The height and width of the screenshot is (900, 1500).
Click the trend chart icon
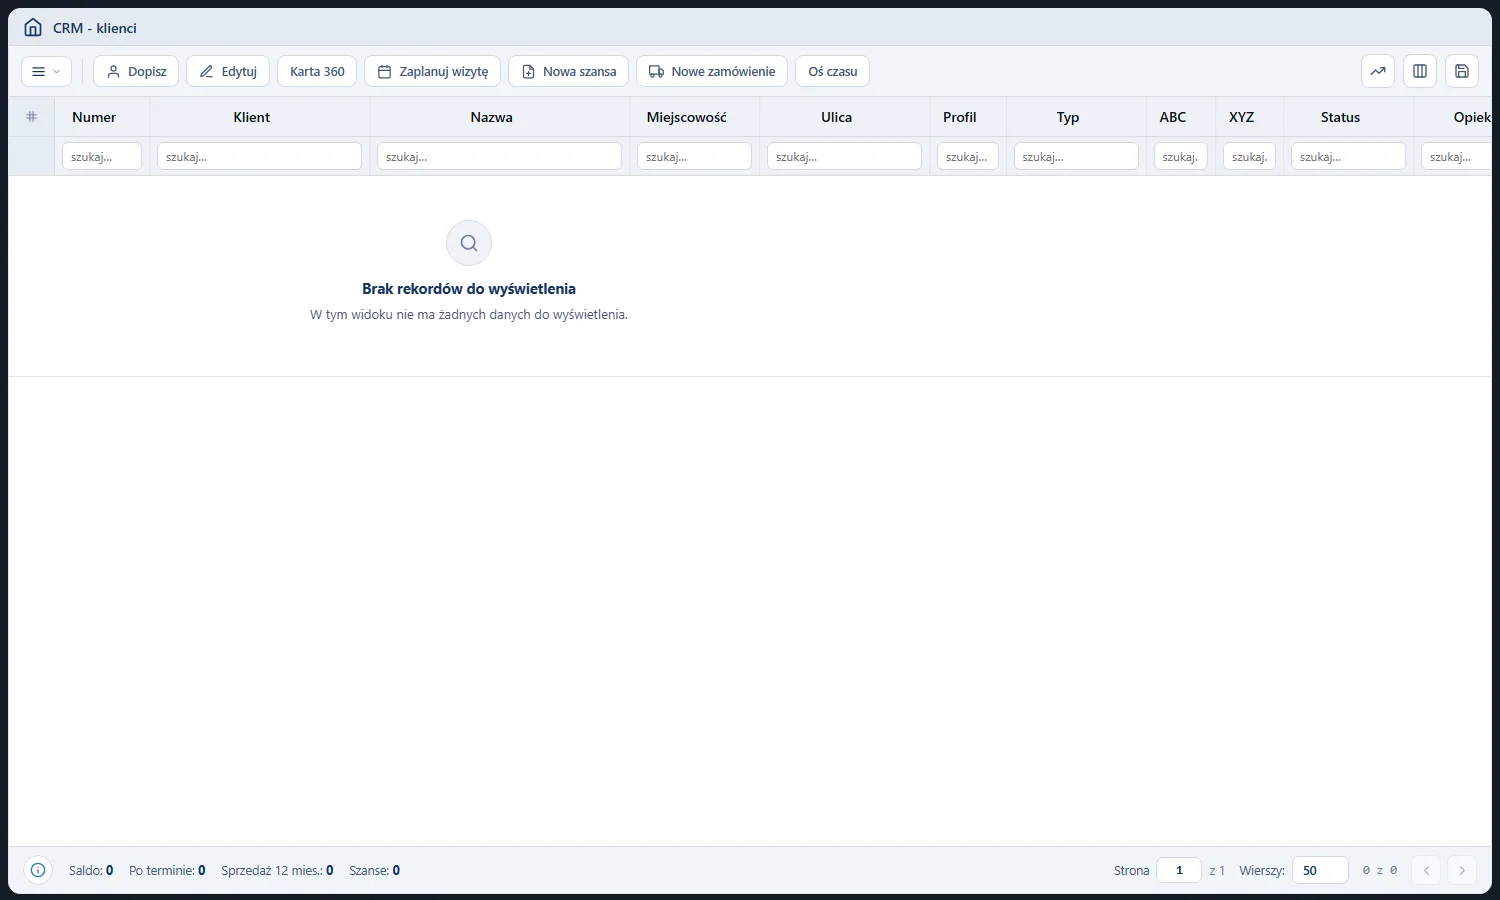pyautogui.click(x=1378, y=71)
